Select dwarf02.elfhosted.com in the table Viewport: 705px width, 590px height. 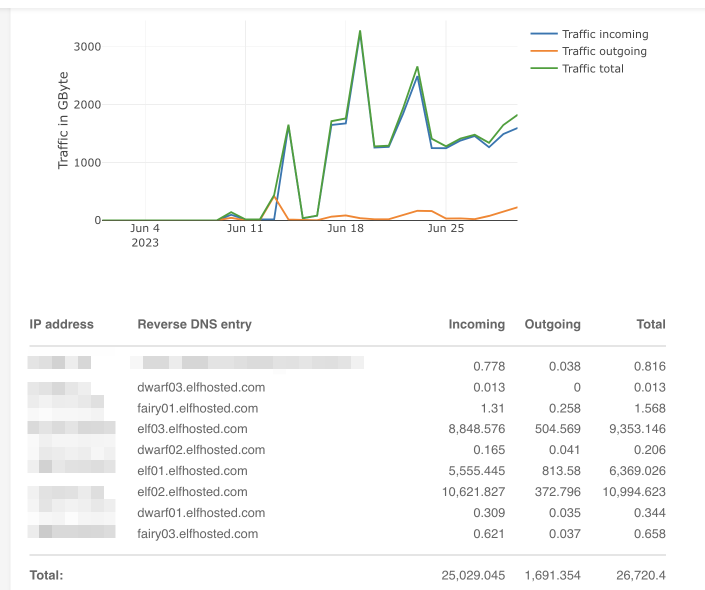pos(201,450)
